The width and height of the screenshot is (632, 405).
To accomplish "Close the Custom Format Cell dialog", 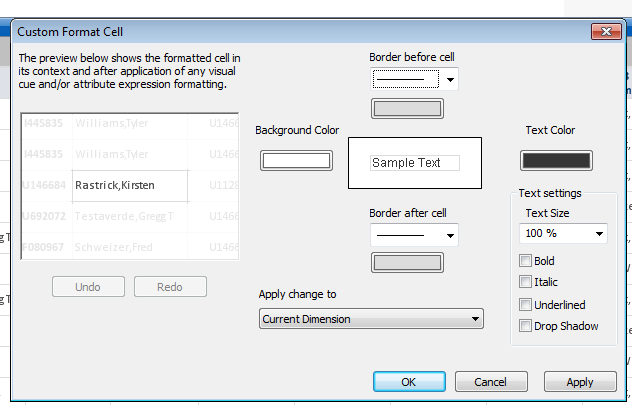I will pos(605,33).
